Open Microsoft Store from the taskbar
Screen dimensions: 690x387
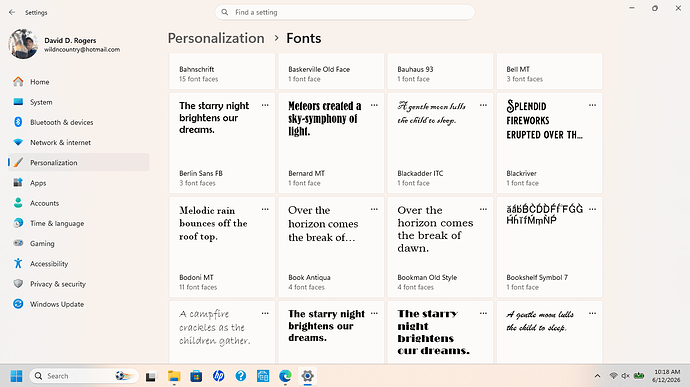click(196, 376)
